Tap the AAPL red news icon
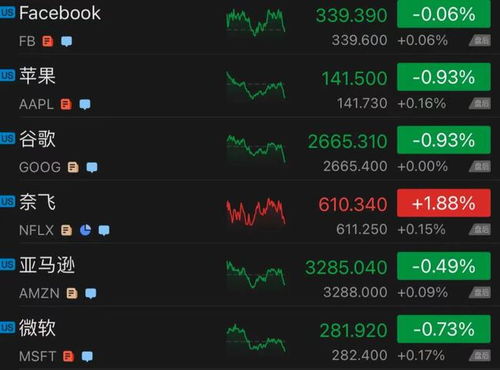500x370 pixels. click(x=66, y=104)
